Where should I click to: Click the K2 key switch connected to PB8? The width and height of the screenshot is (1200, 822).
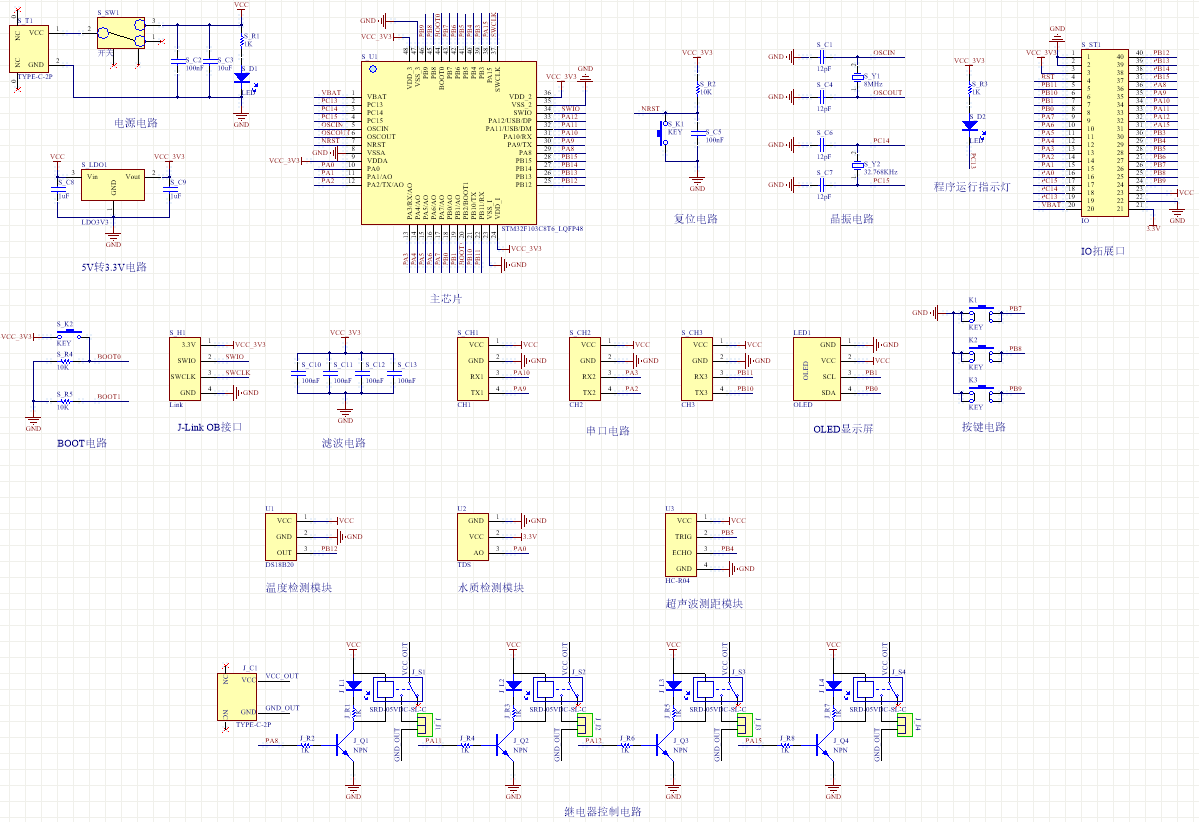coord(983,353)
